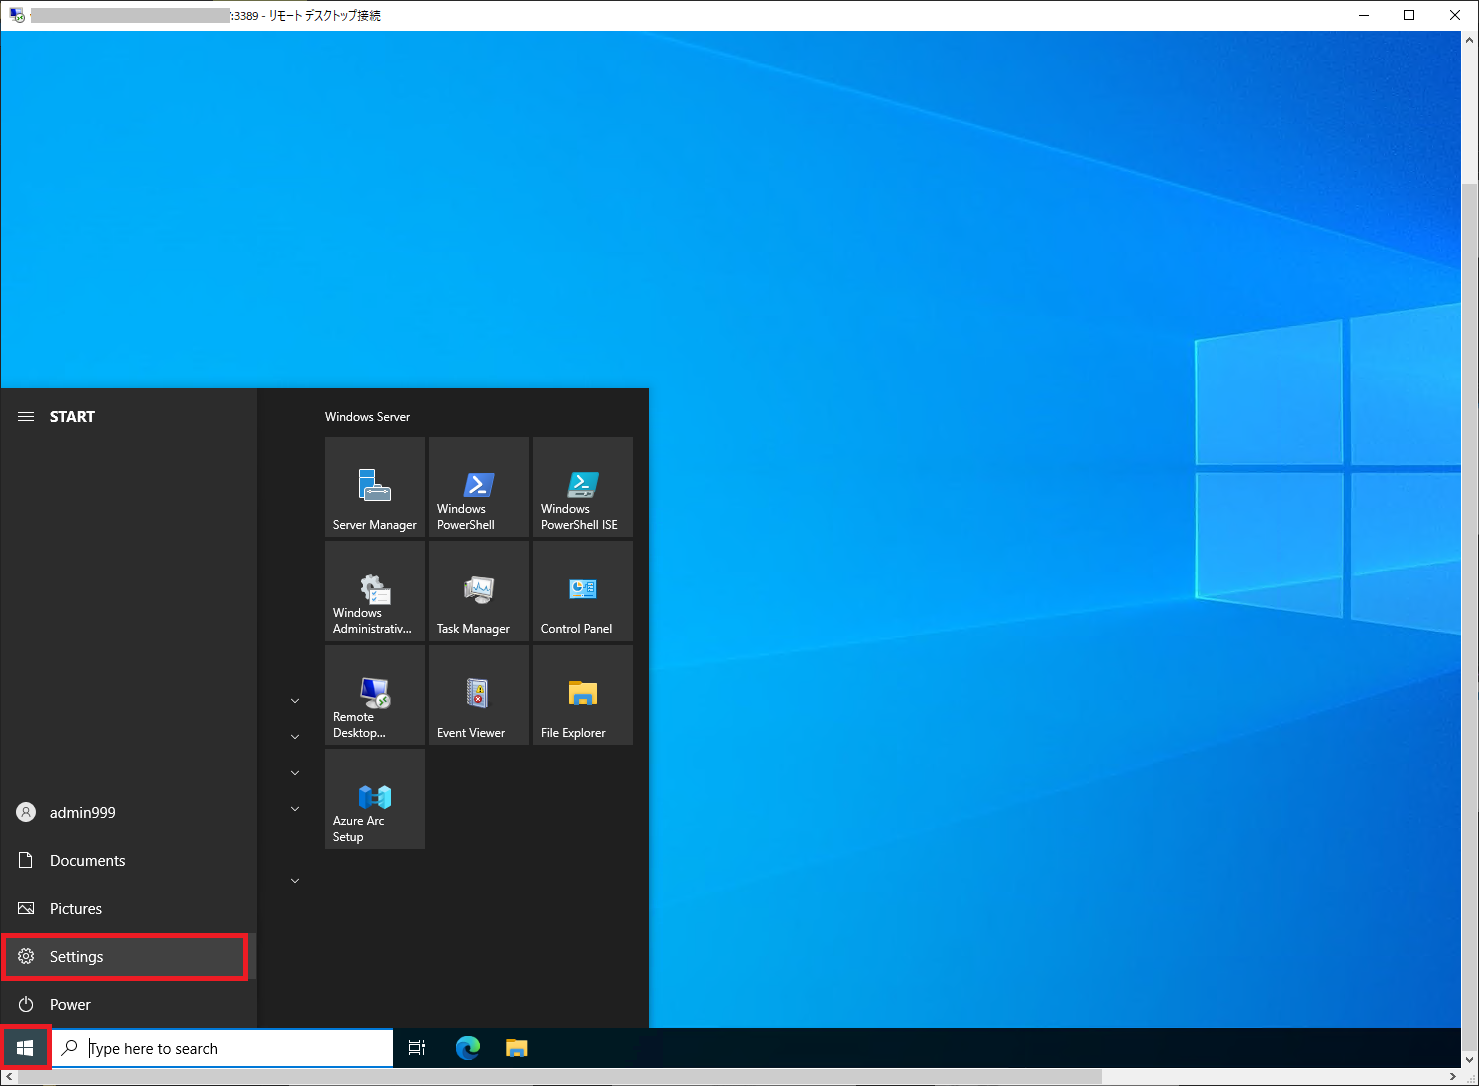Launch Microsoft Edge from the taskbar

468,1048
